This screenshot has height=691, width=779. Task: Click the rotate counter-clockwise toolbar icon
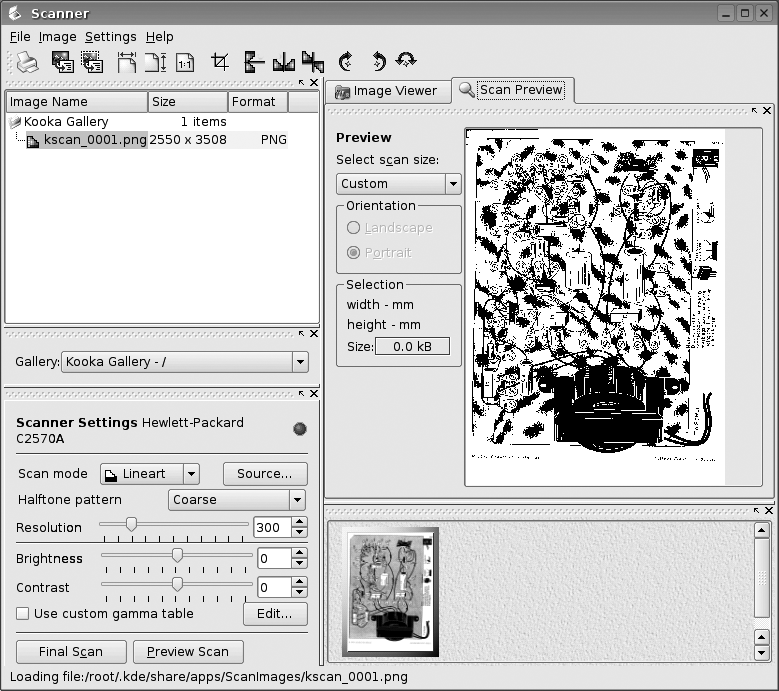(x=379, y=62)
